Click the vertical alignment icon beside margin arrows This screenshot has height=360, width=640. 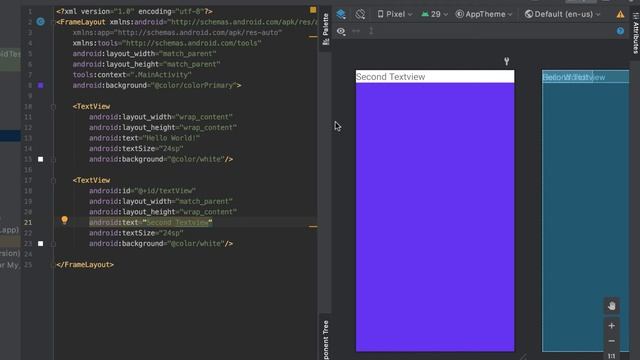371,31
